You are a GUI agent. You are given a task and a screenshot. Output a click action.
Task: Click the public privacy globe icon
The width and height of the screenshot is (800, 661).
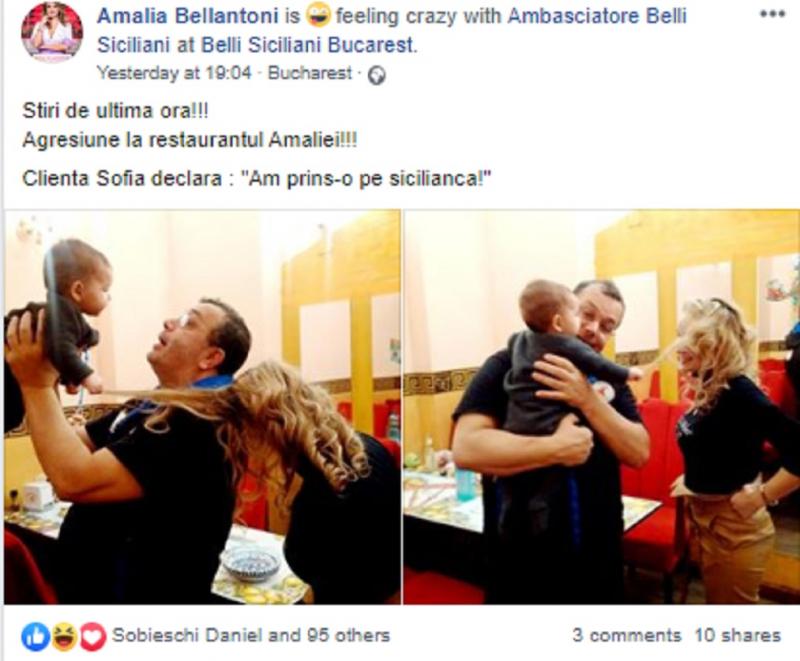377,75
